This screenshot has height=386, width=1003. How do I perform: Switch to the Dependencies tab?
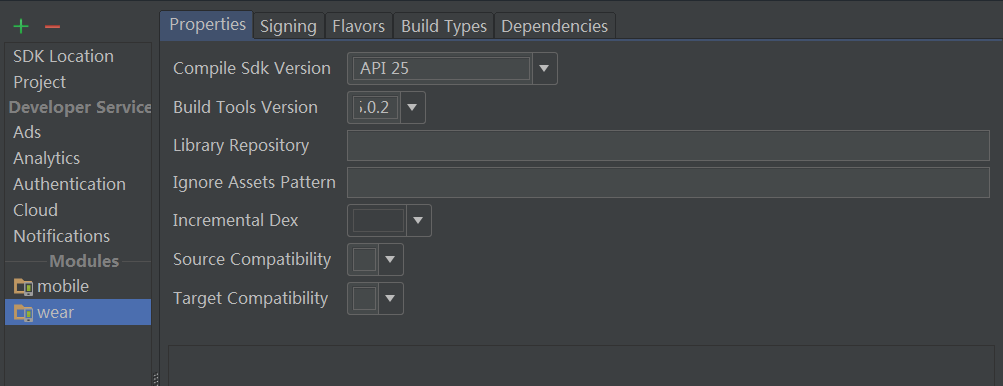pyautogui.click(x=555, y=26)
